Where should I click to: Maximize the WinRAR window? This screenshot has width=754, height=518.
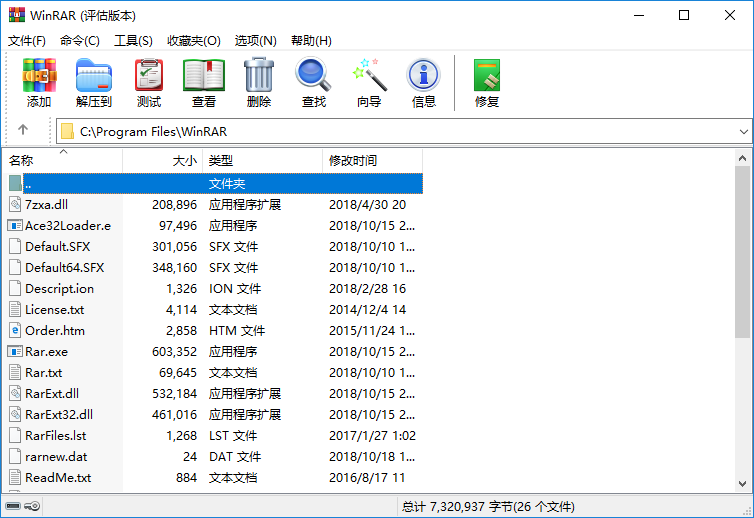684,15
